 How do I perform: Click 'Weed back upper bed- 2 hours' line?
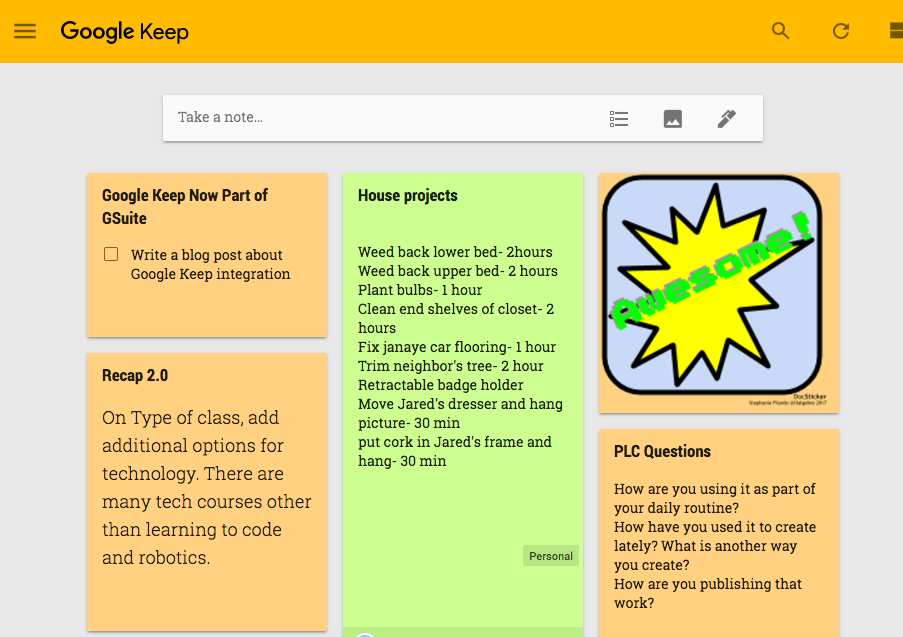point(458,271)
